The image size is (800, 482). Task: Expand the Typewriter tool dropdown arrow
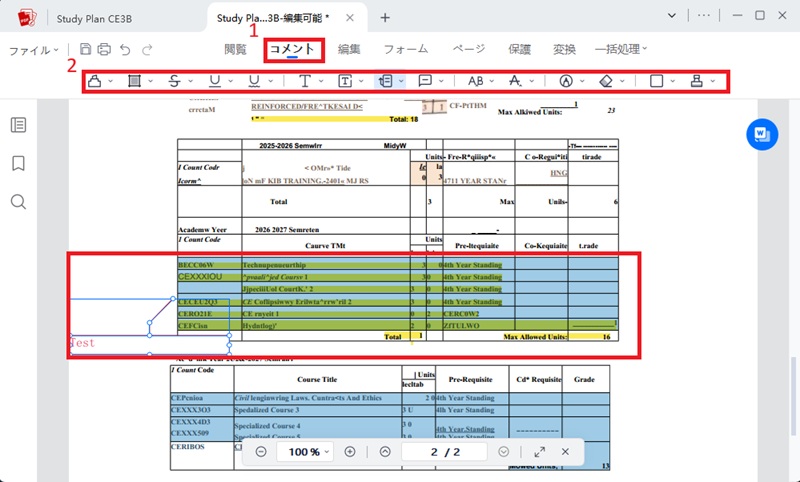pyautogui.click(x=321, y=81)
